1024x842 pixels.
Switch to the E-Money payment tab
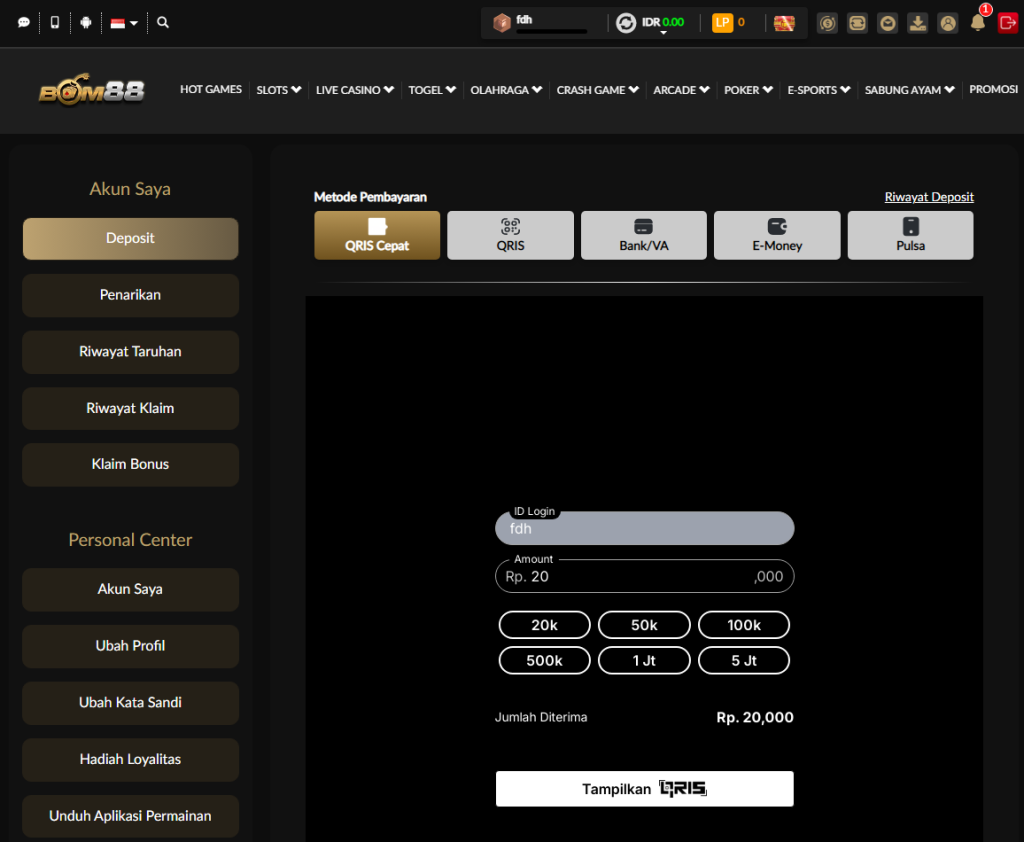pyautogui.click(x=777, y=236)
